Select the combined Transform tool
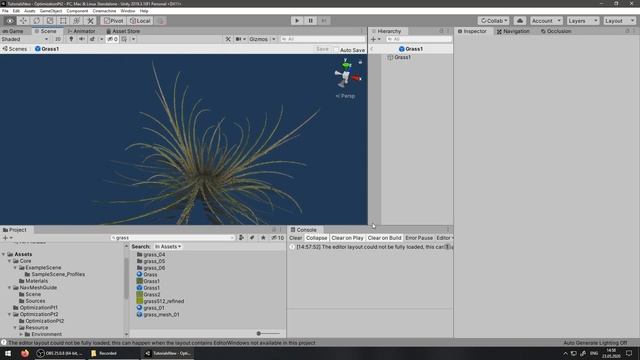Screen dimensions: 640x360 click(77, 21)
